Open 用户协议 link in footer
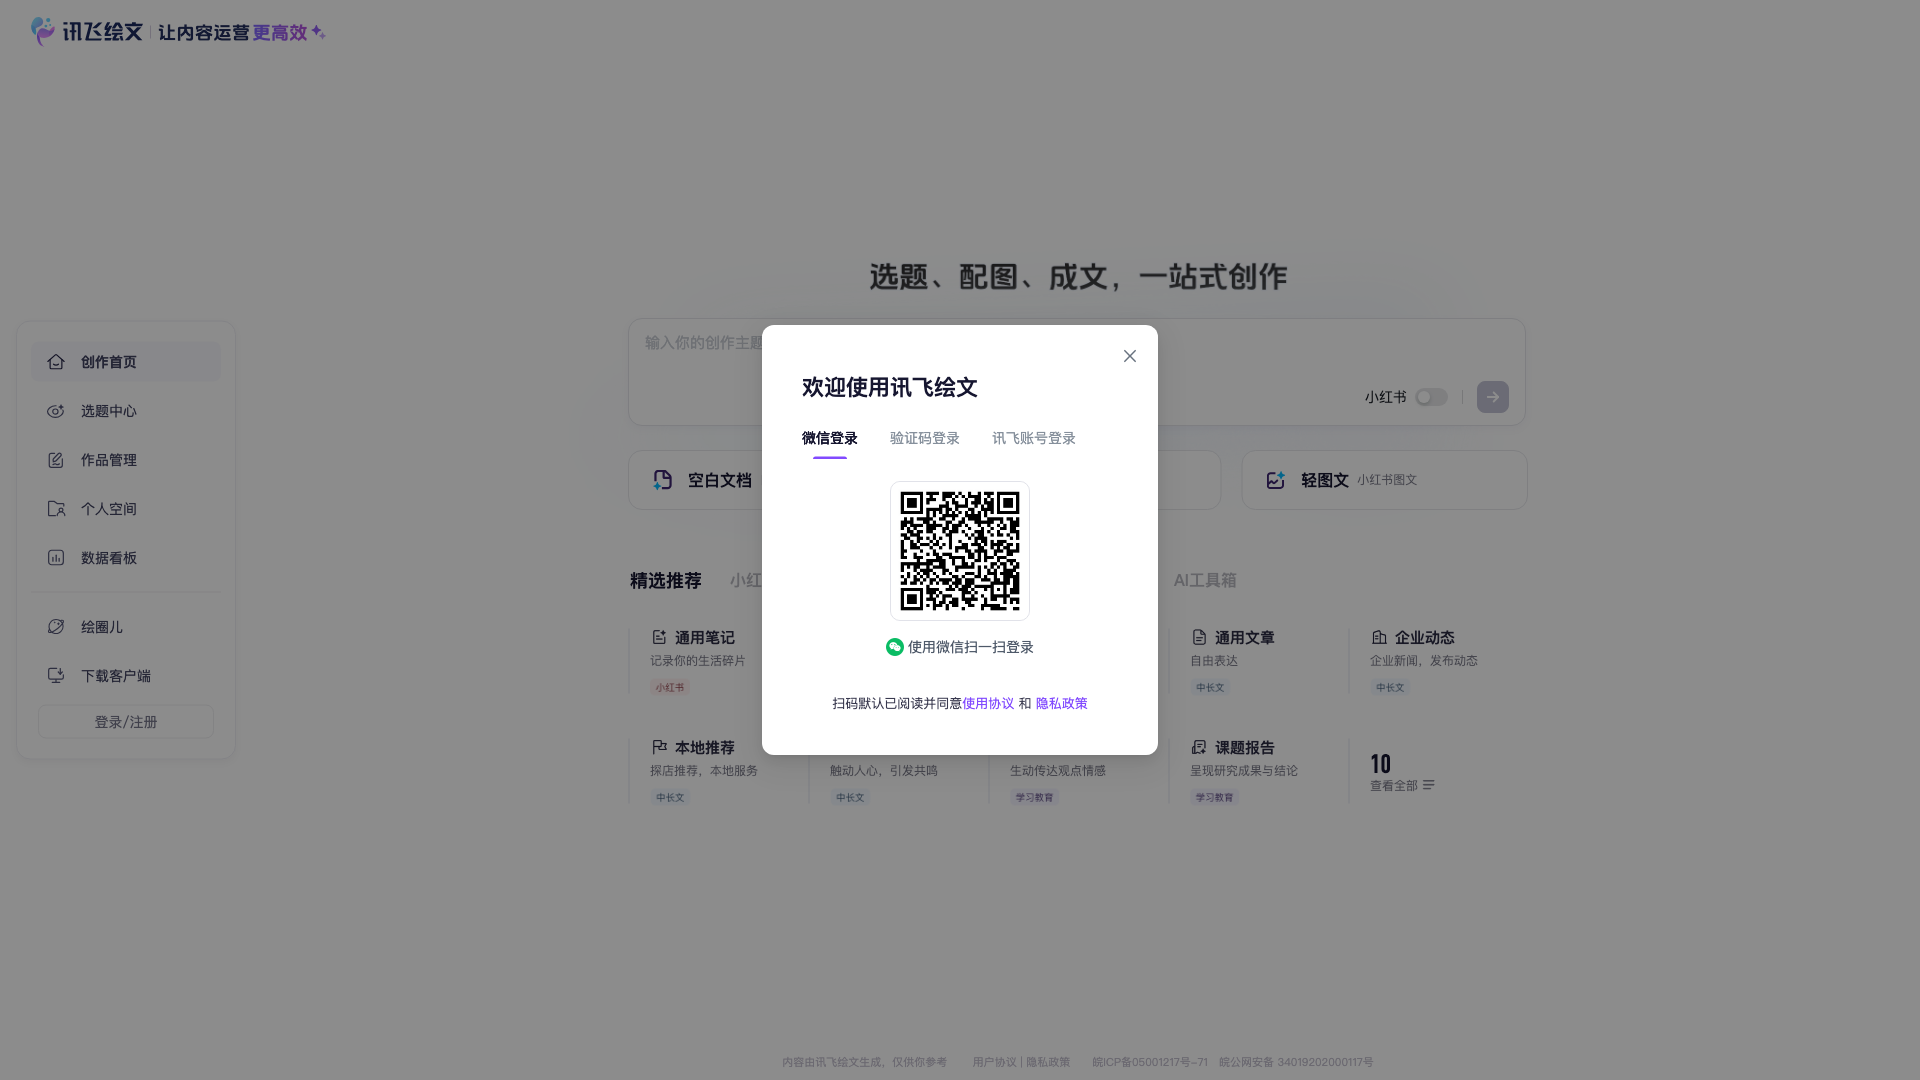Viewport: 1920px width, 1080px height. (x=994, y=1062)
